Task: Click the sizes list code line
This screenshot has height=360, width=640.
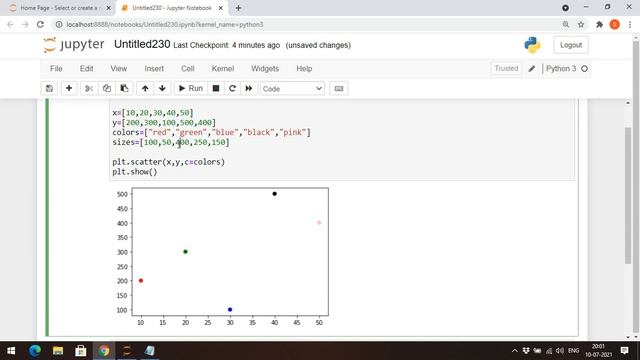Action: pyautogui.click(x=171, y=142)
